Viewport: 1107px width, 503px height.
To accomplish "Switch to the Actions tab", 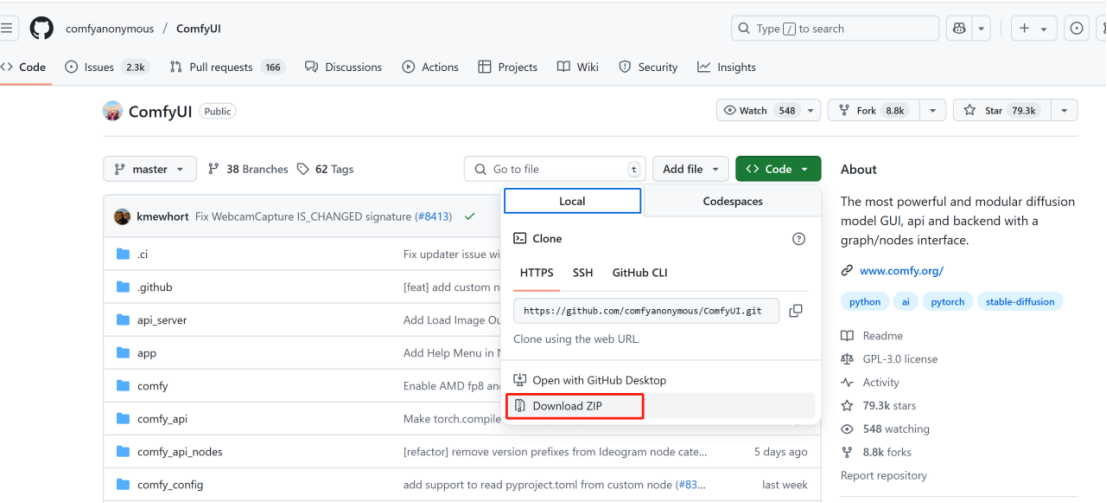I will click(x=430, y=67).
